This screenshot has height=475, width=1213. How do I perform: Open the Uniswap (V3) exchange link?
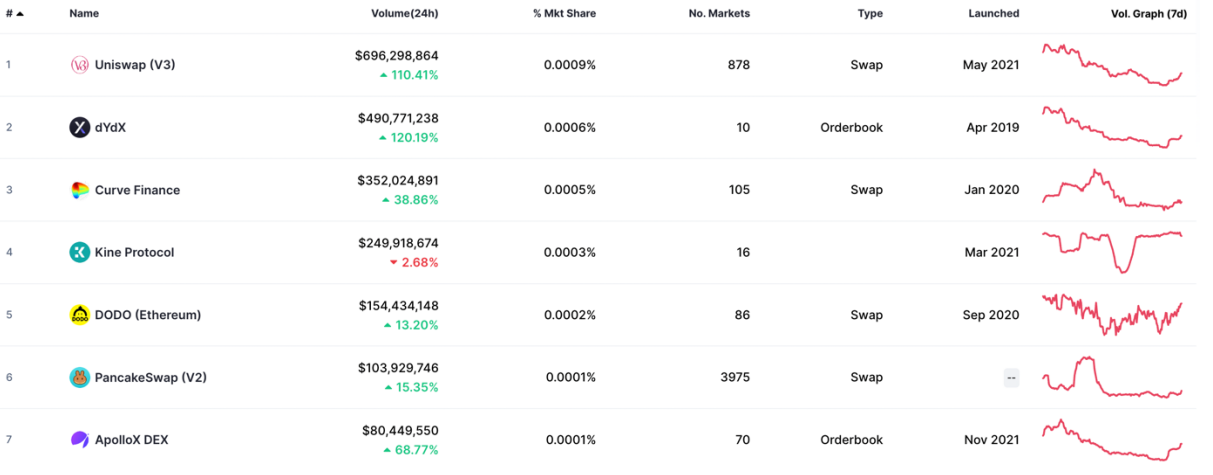[135, 65]
